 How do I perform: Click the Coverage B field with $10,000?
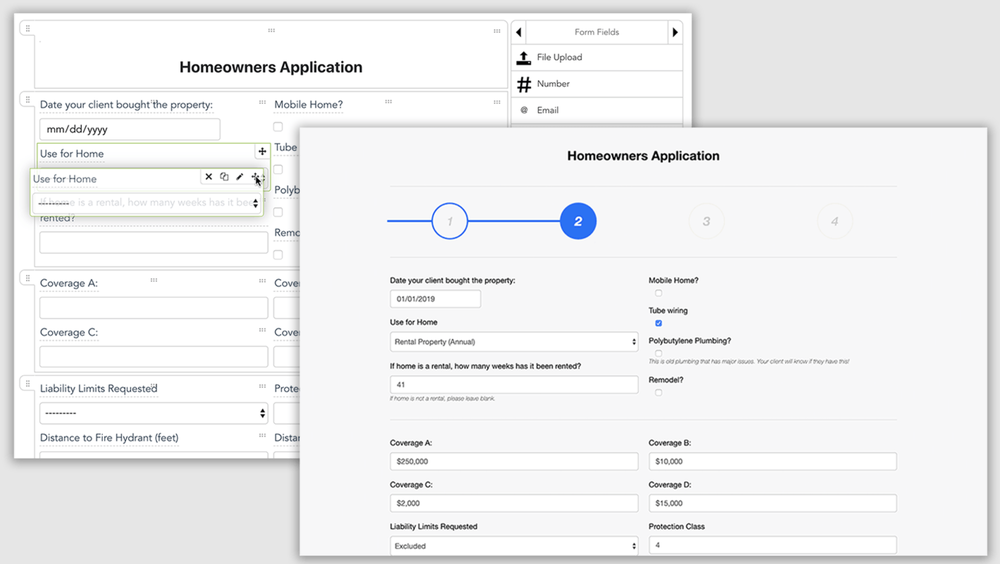[773, 461]
